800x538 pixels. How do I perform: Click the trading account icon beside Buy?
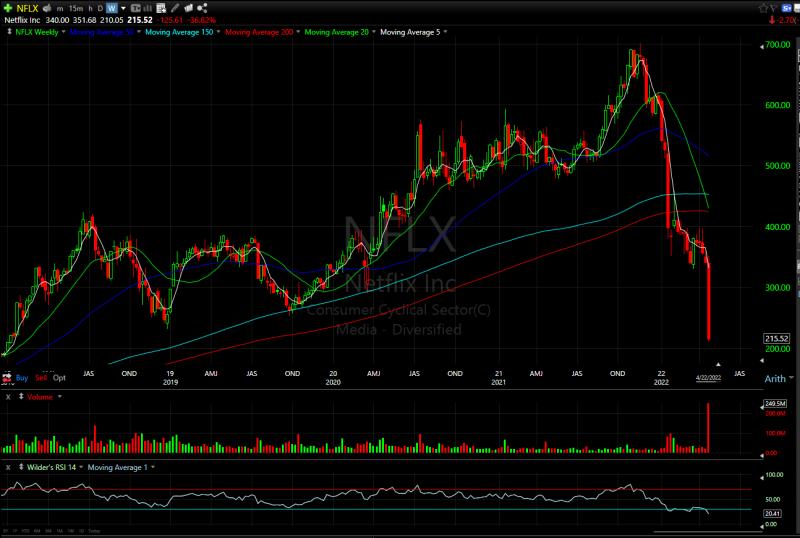pos(7,378)
